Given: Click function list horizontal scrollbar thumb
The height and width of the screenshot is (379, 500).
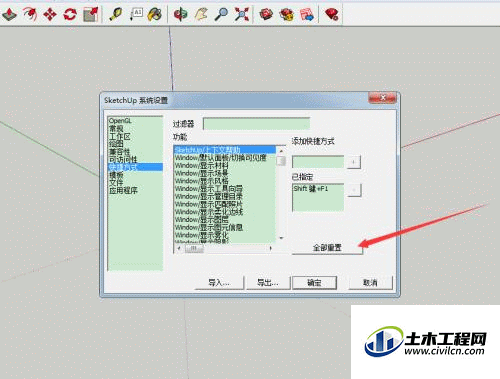Looking at the screenshot, I should pyautogui.click(x=194, y=248).
